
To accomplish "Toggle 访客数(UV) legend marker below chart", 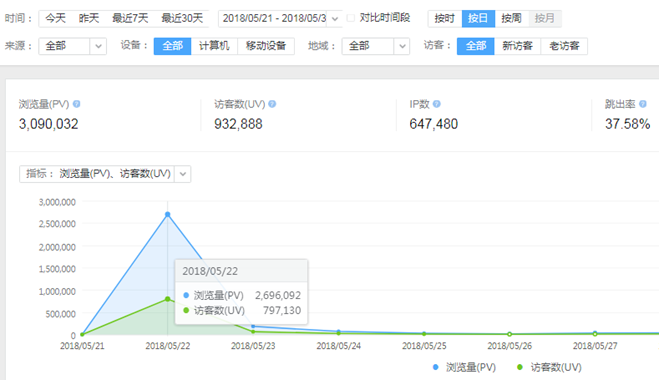I will (520, 367).
